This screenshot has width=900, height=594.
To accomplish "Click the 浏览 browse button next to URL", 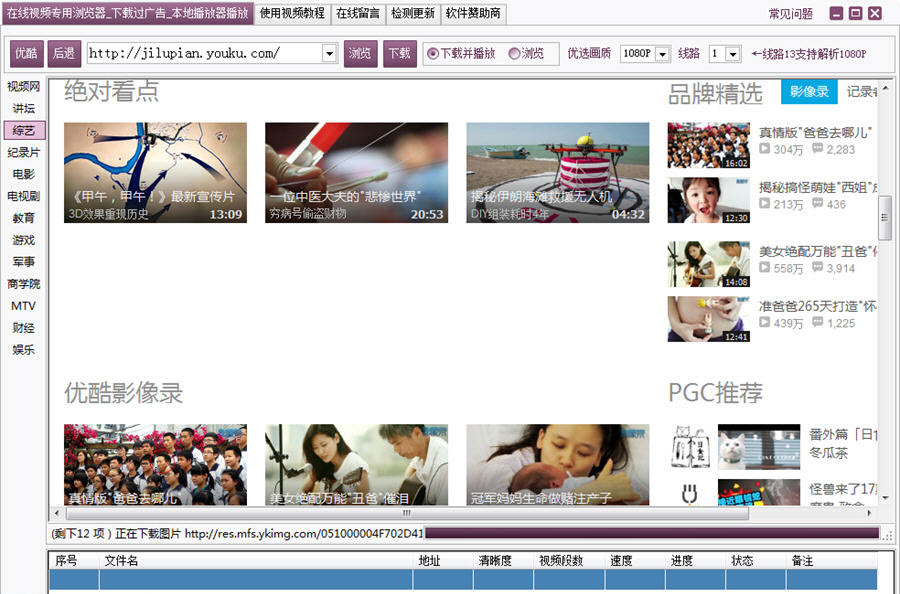I will point(360,54).
